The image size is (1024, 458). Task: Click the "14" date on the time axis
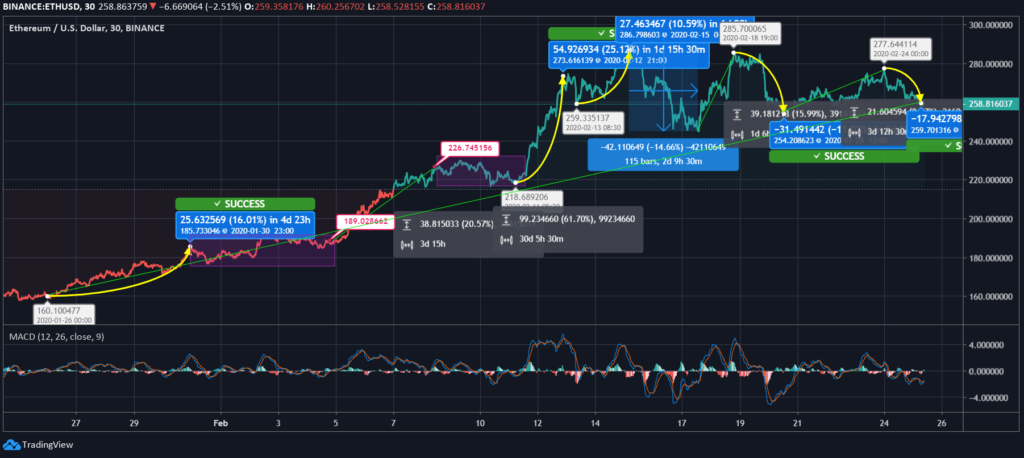tap(596, 423)
